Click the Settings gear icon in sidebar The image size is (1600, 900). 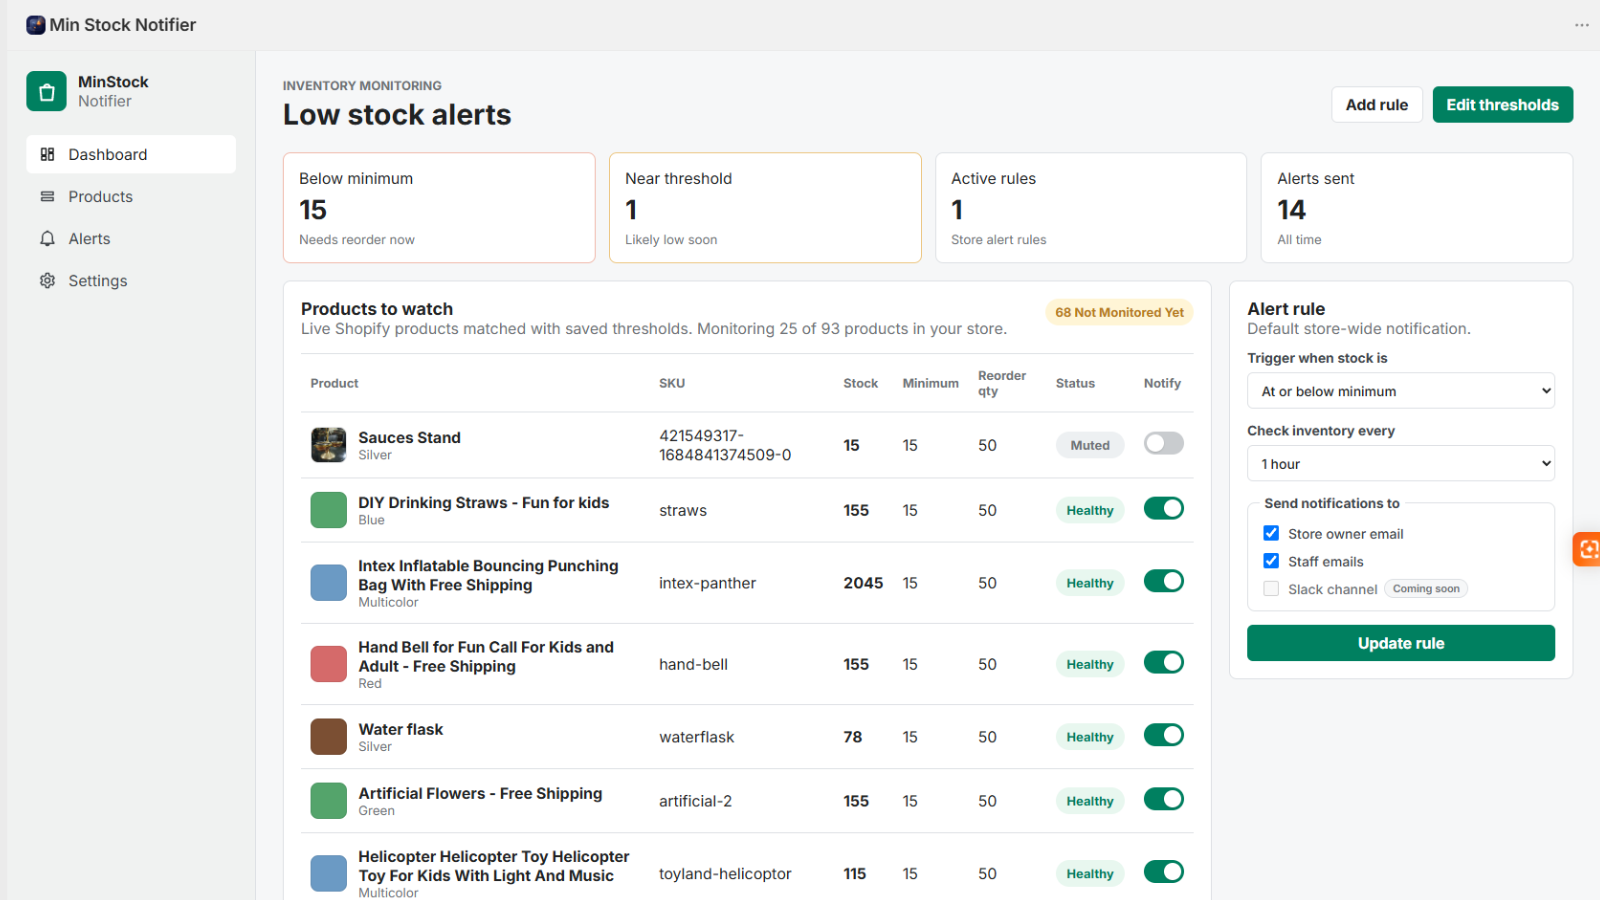coord(47,280)
